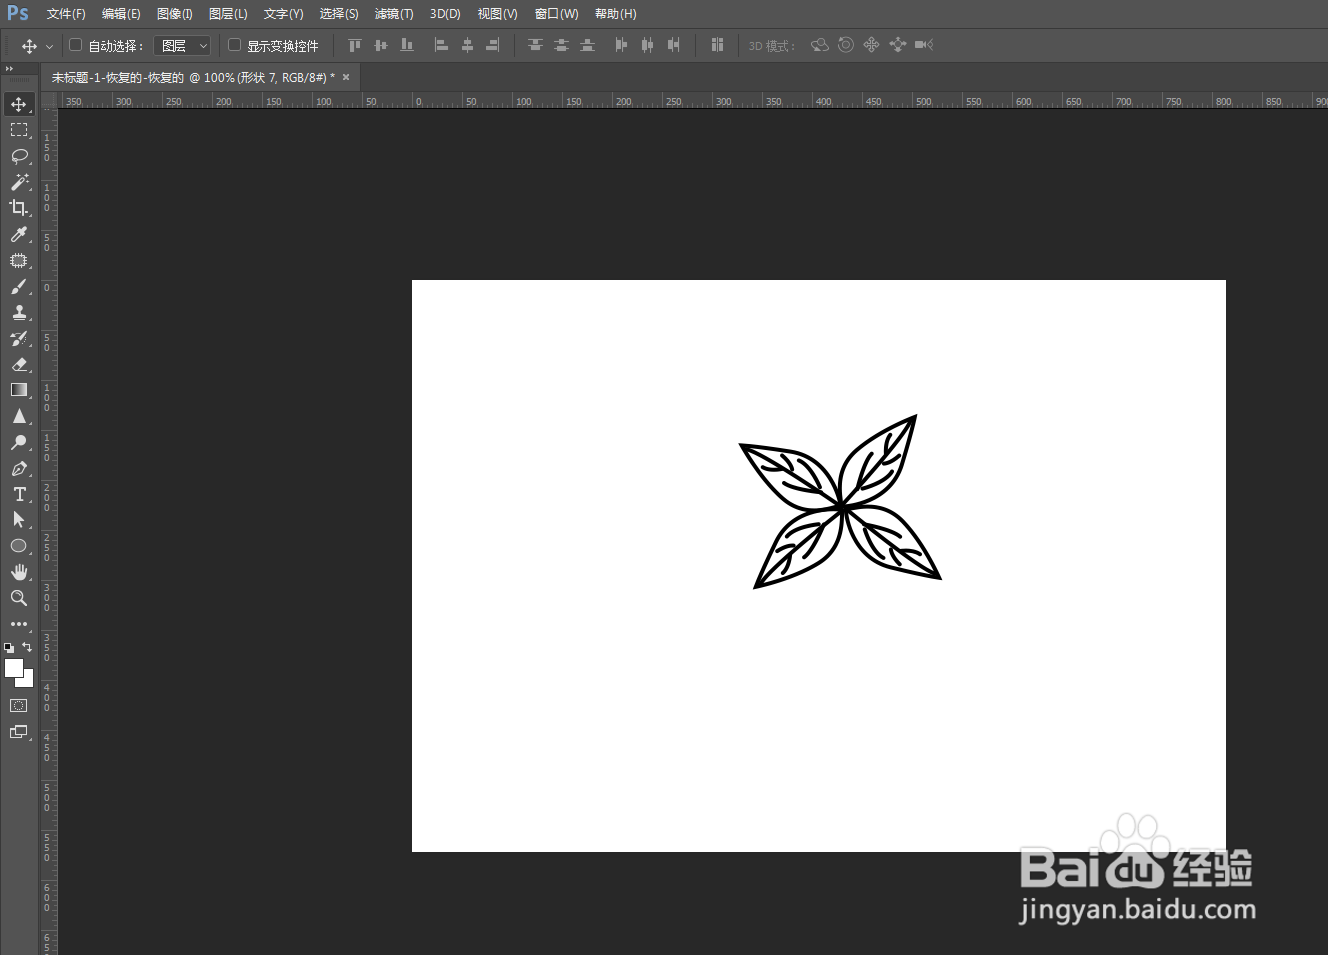This screenshot has height=955, width=1328.
Task: Close the 未标题-1 document tab
Action: click(x=346, y=77)
